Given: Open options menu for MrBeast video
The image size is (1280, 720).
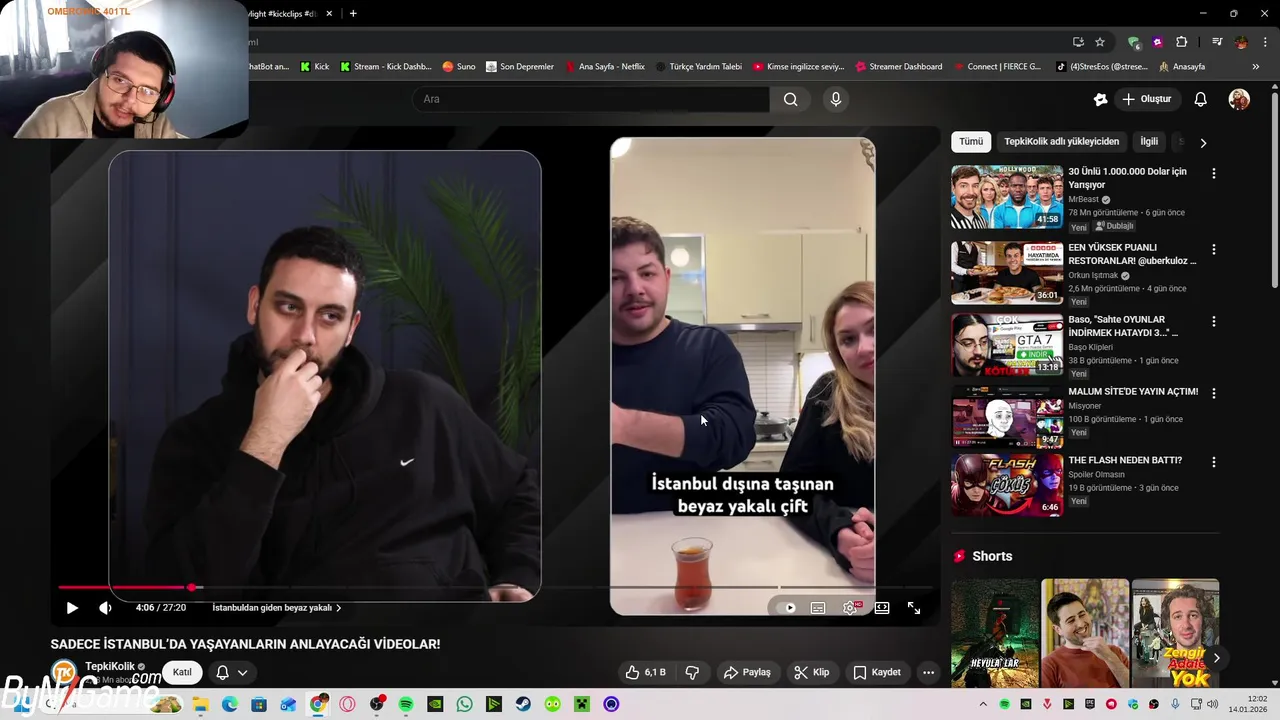Looking at the screenshot, I should coord(1213,173).
